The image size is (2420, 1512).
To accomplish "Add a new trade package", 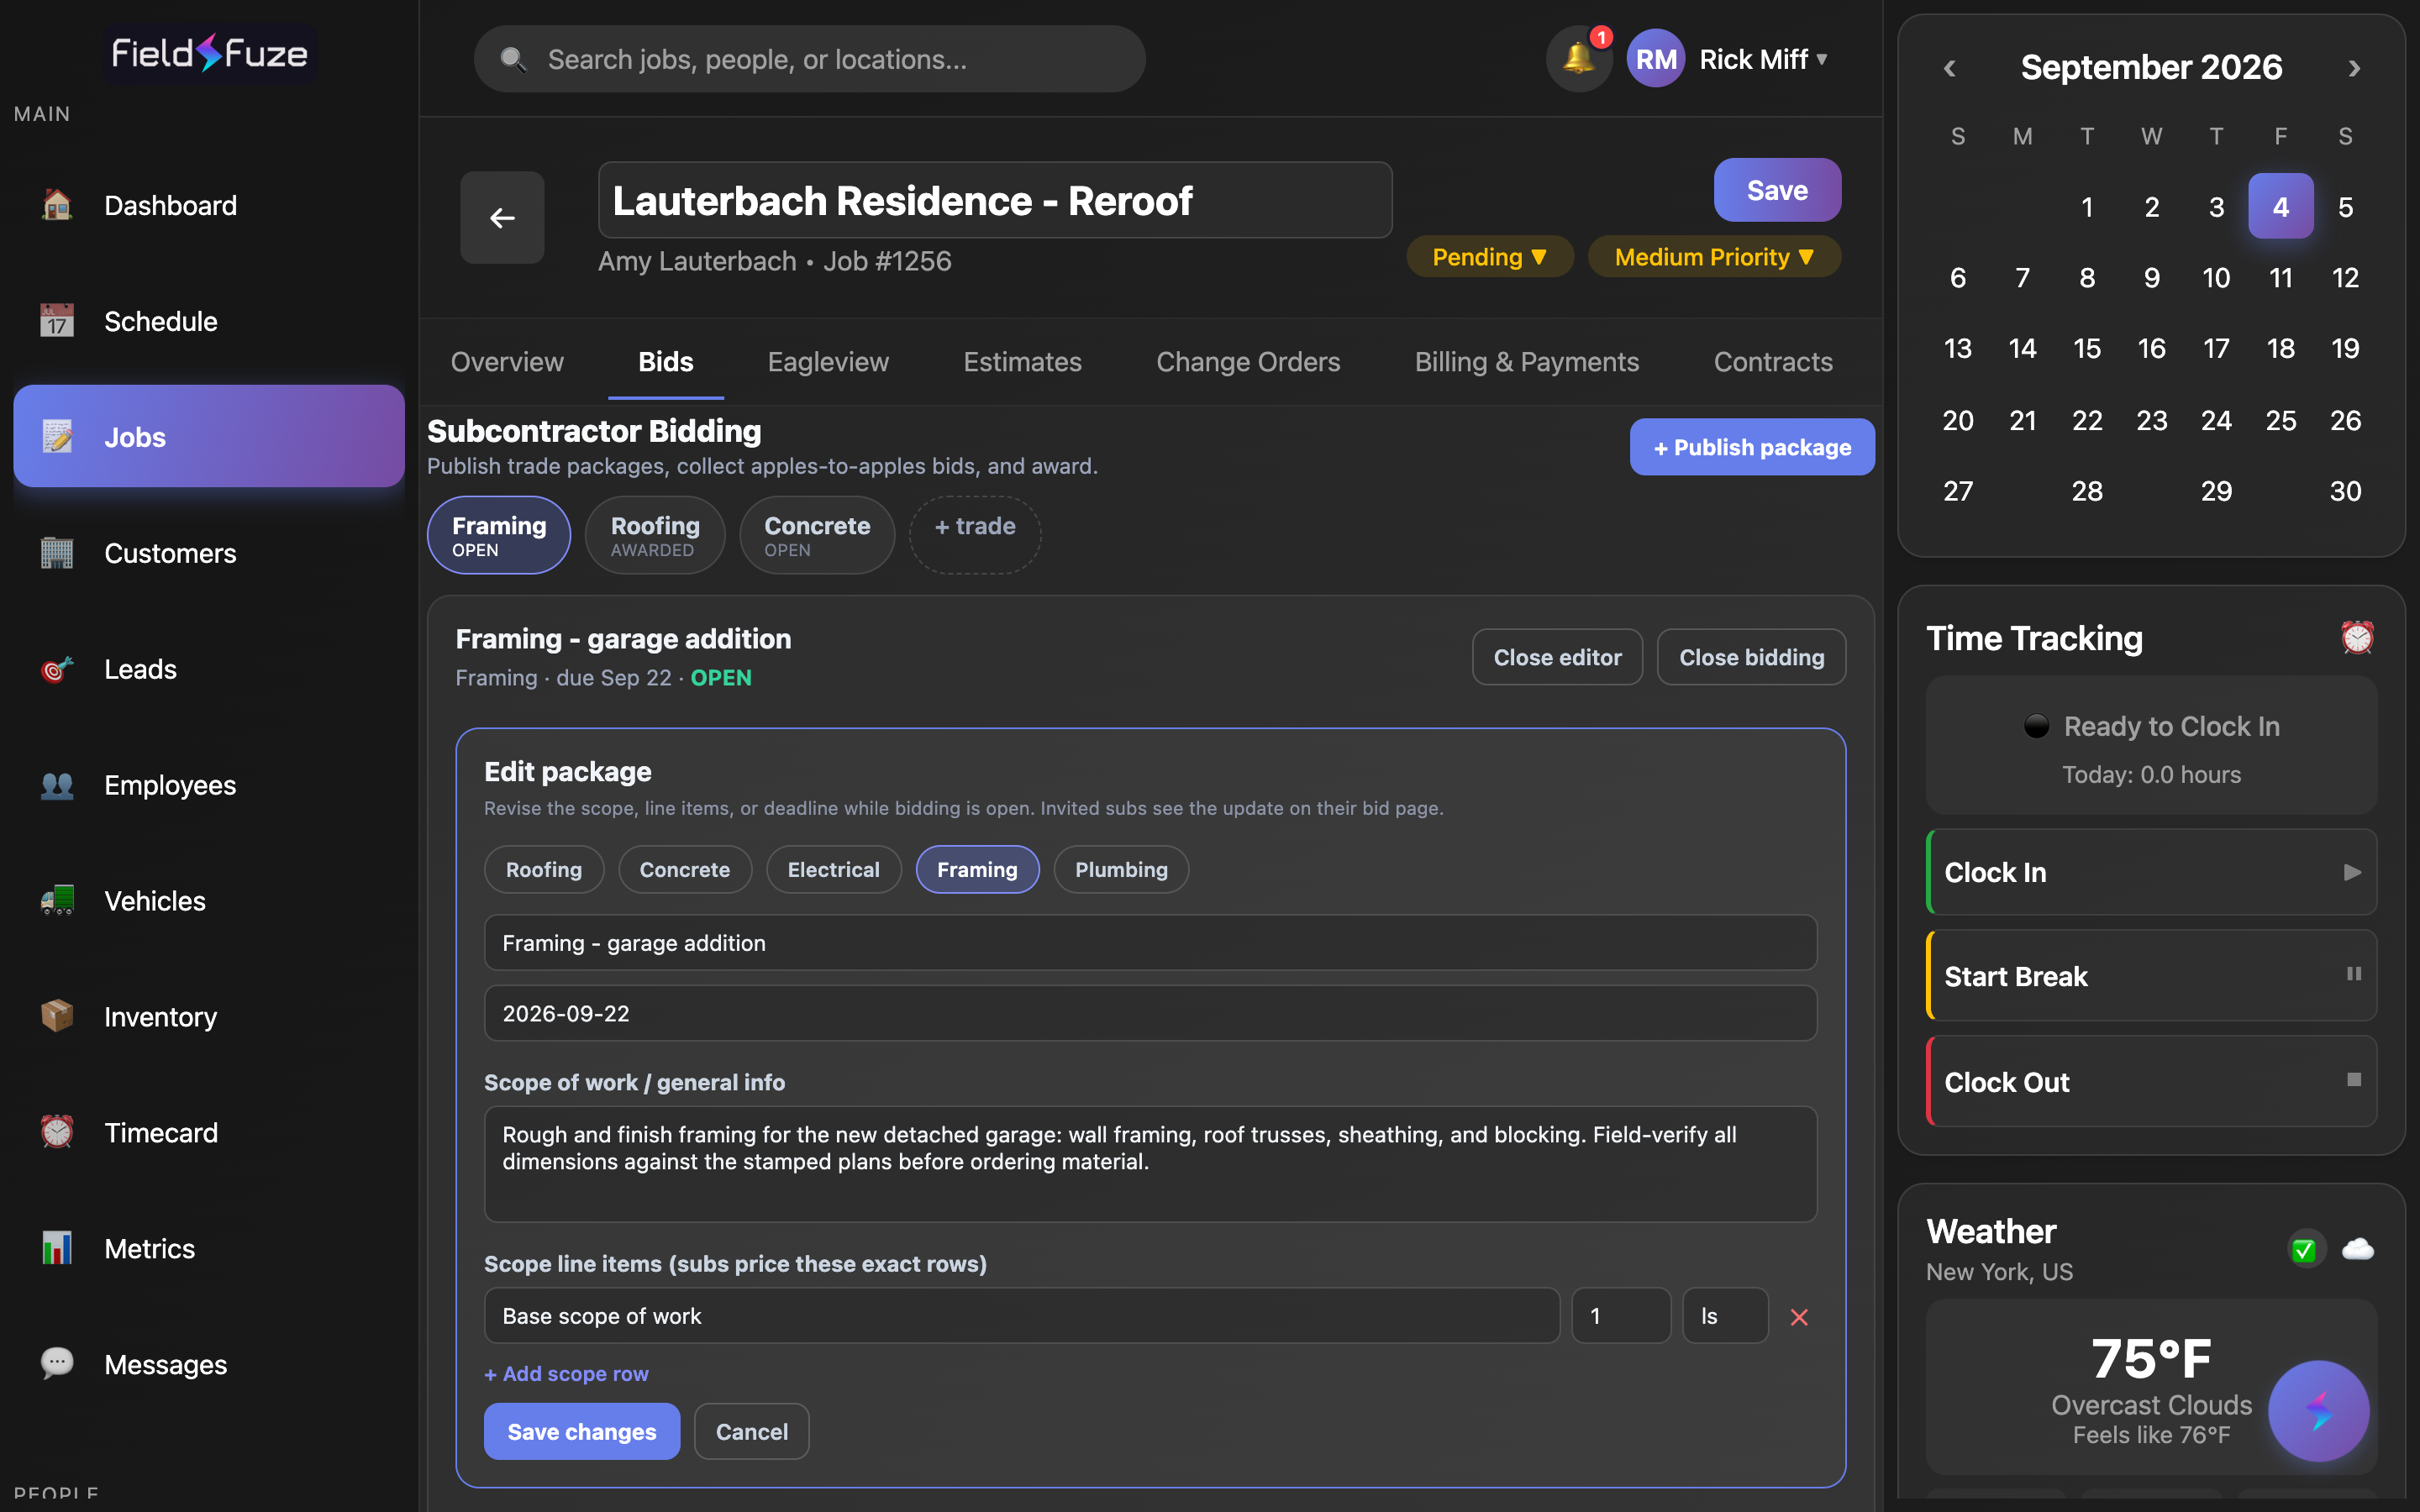I will pyautogui.click(x=975, y=535).
